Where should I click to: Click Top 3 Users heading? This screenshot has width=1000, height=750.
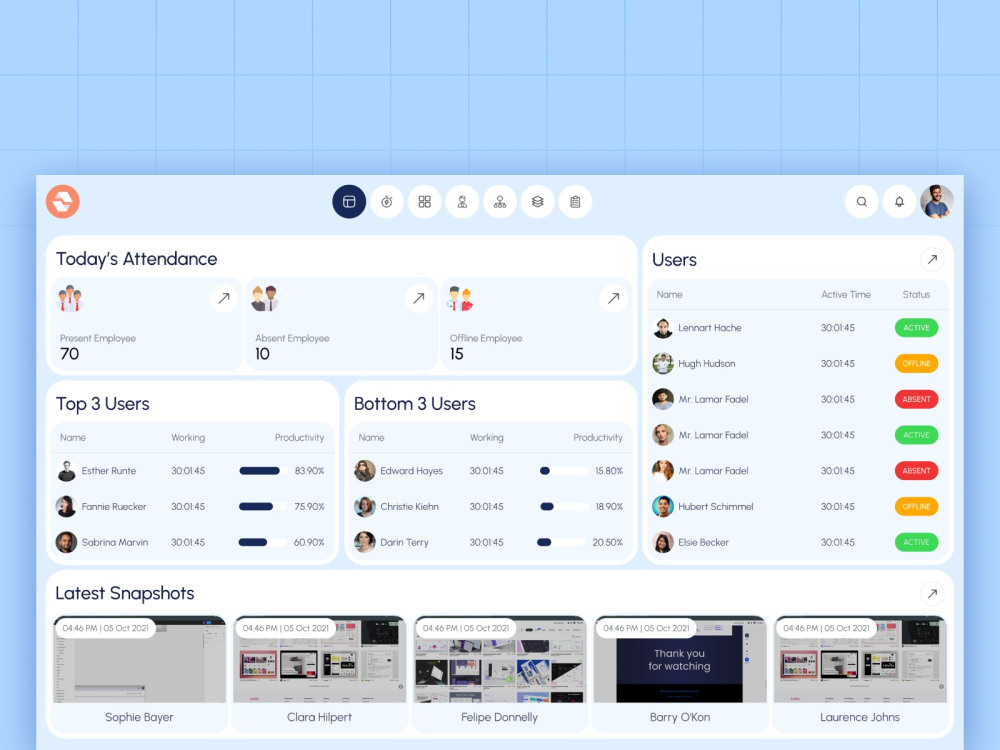[x=103, y=404]
